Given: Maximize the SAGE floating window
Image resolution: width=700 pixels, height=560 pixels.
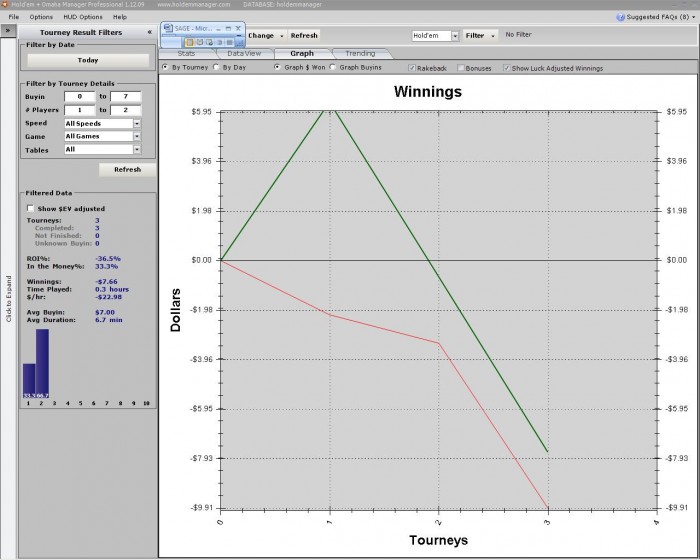Looking at the screenshot, I should [x=228, y=28].
